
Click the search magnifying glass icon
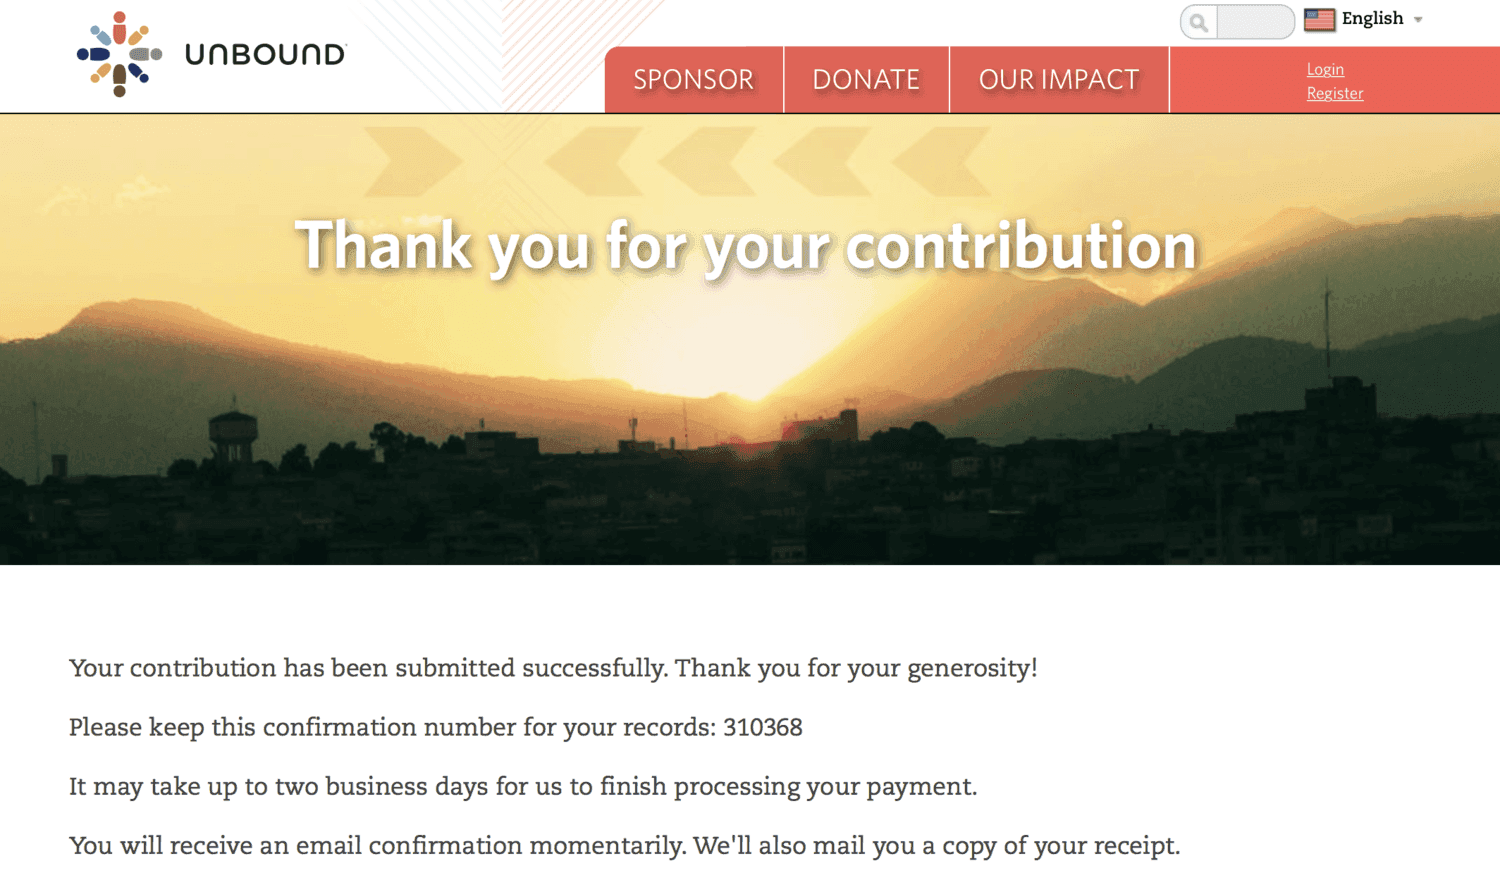click(x=1199, y=22)
